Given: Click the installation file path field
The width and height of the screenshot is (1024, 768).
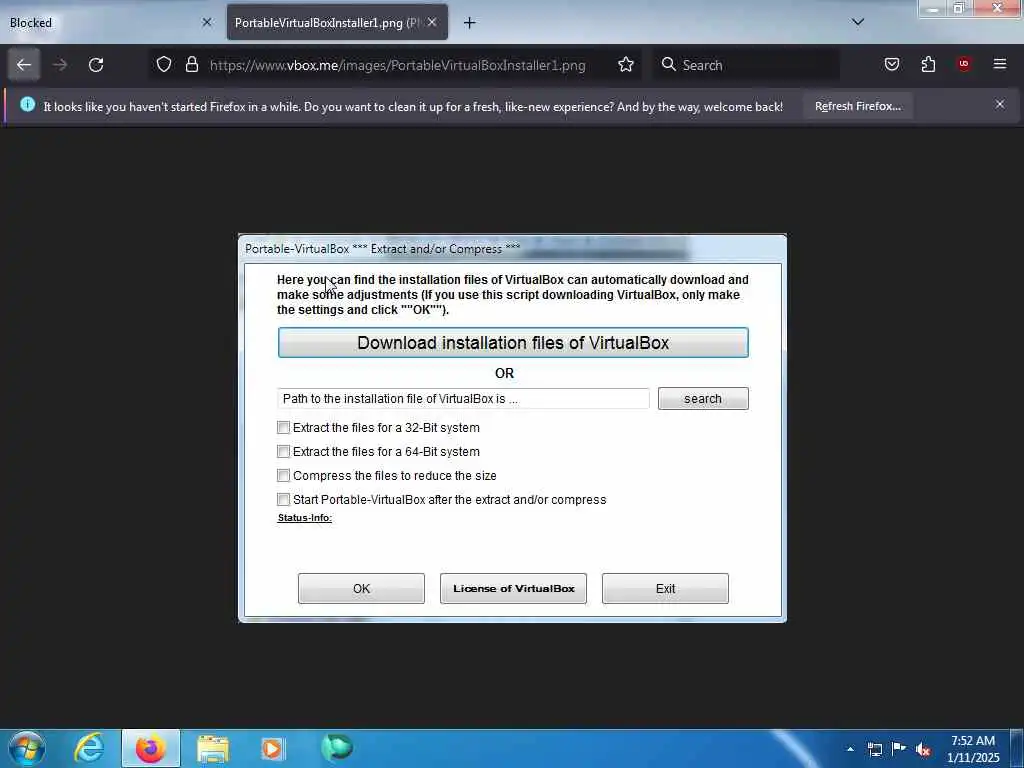Looking at the screenshot, I should coord(463,398).
